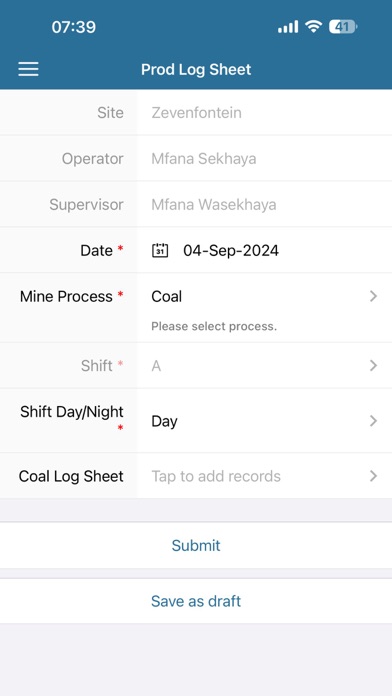This screenshot has width=392, height=696.
Task: Open Coal Log Sheet records chevron
Action: tap(373, 476)
